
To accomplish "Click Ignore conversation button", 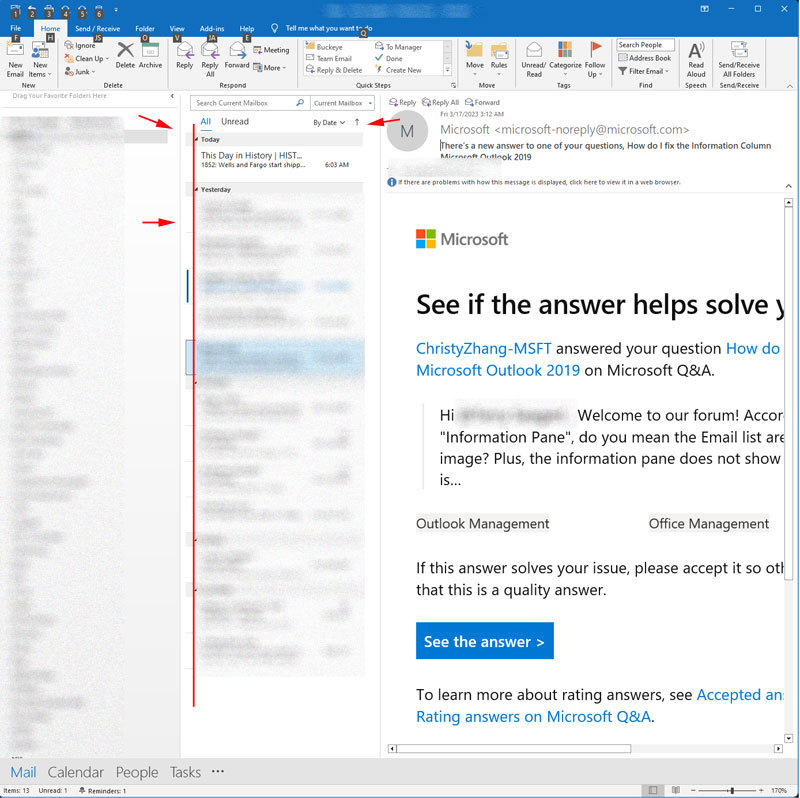I will [x=80, y=45].
